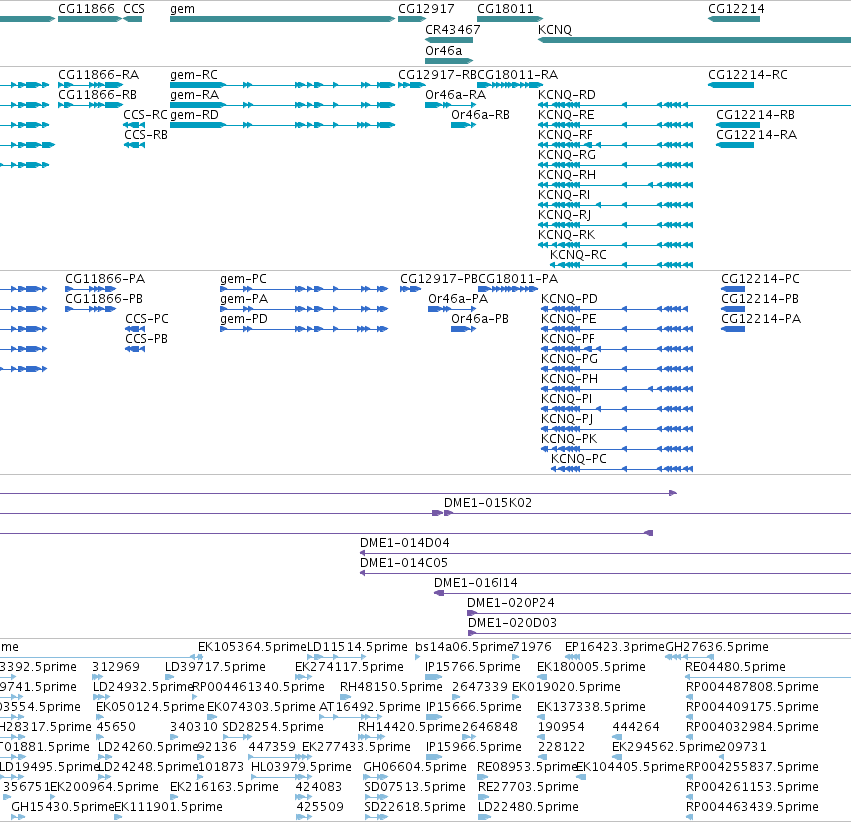Click protein CG11866-PB
Viewport: 851px width, 822px height.
(91, 309)
